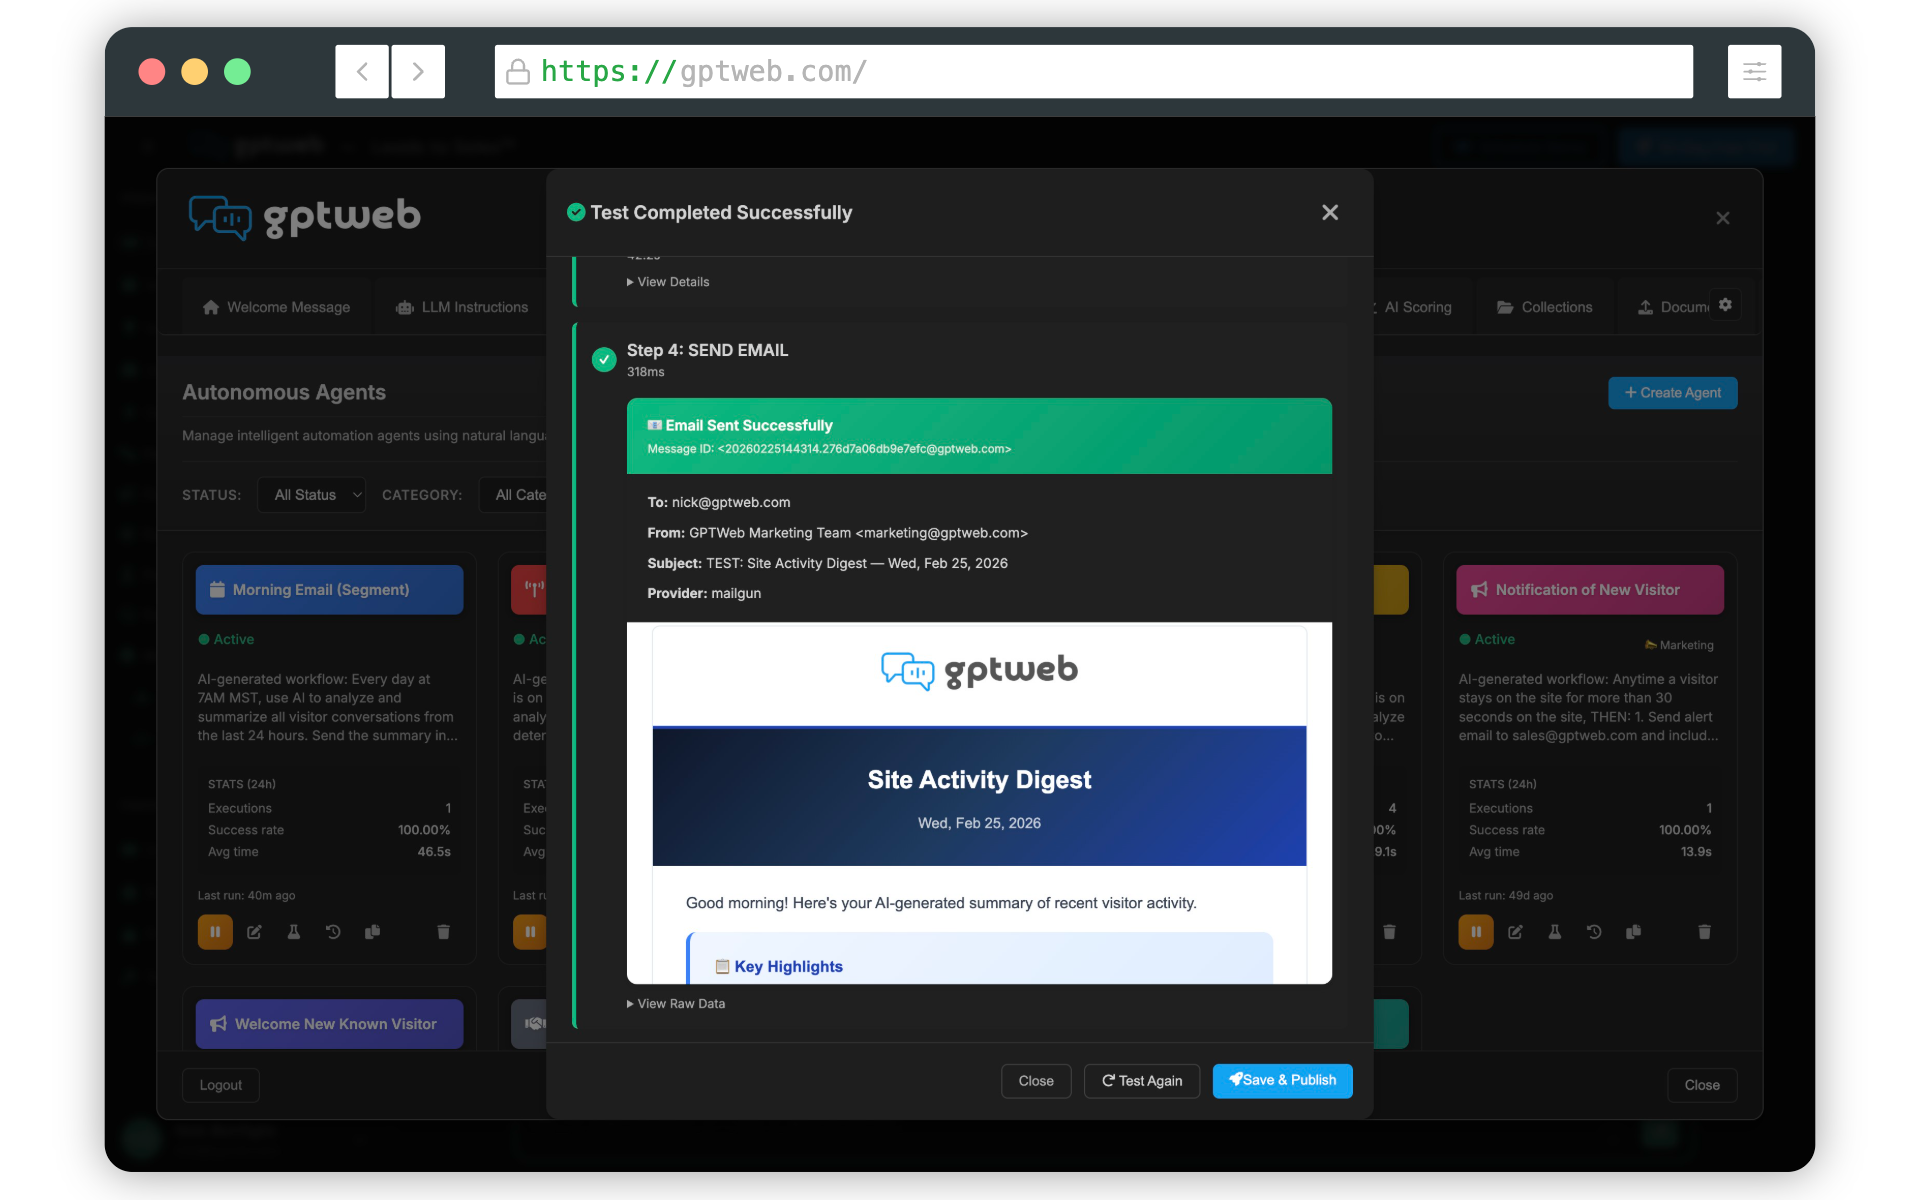1920x1200 pixels.
Task: Go forward with the browser forward arrow
Action: click(x=418, y=71)
